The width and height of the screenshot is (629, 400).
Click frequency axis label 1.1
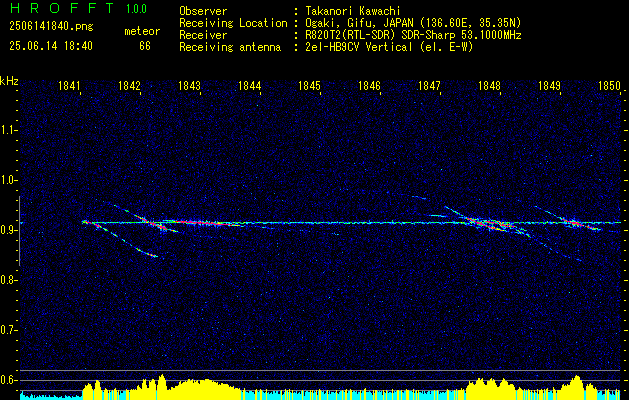click(9, 130)
